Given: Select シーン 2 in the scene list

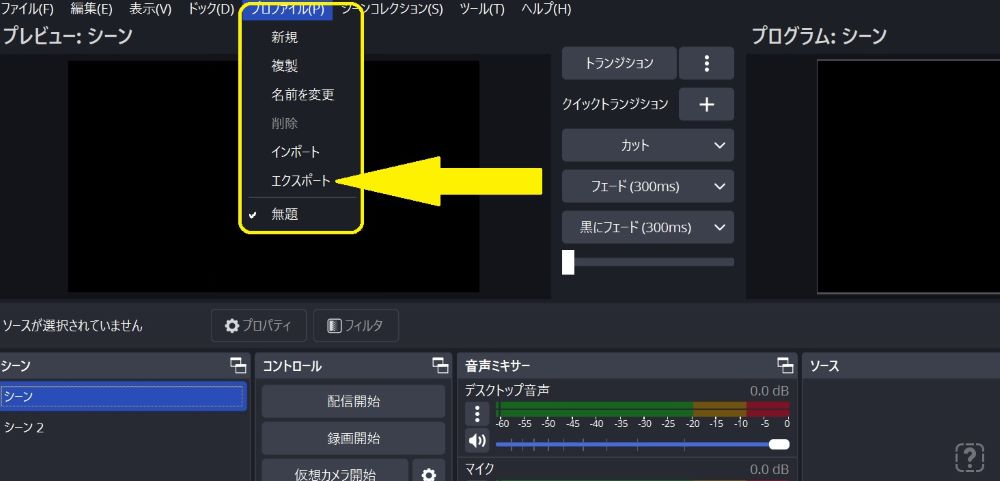Looking at the screenshot, I should click(x=123, y=427).
